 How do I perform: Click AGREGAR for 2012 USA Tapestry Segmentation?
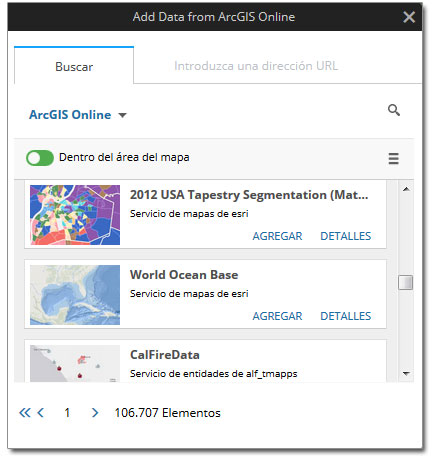pyautogui.click(x=277, y=236)
